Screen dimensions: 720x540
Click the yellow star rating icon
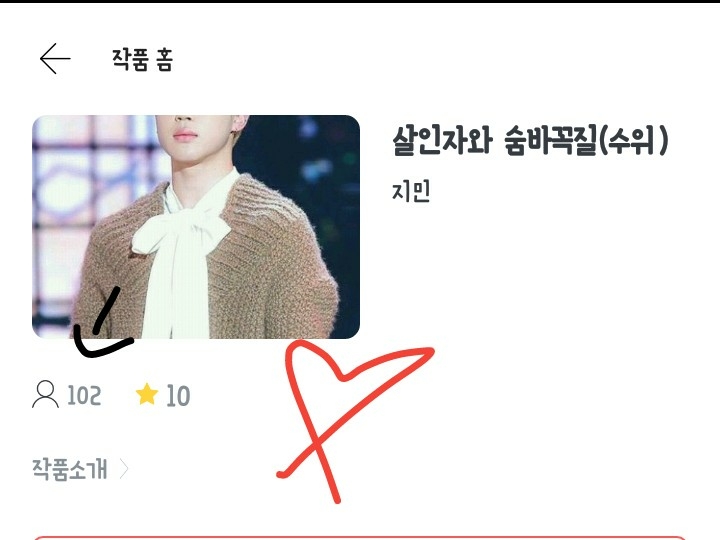(x=147, y=394)
